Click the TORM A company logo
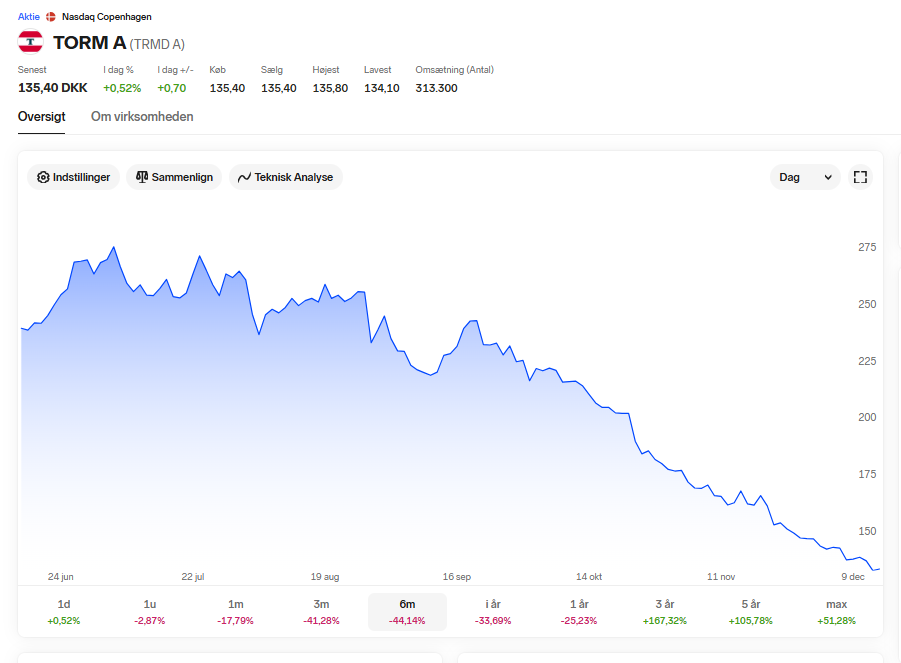The height and width of the screenshot is (663, 901). tap(30, 42)
